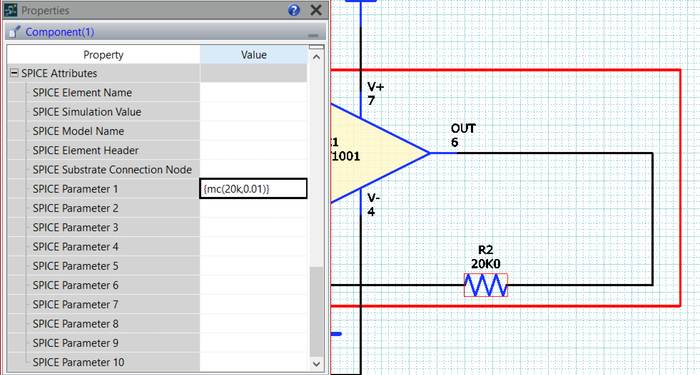Screen dimensions: 700x375
Task: Click the SPICE Parameter 2 value cell
Action: [254, 208]
